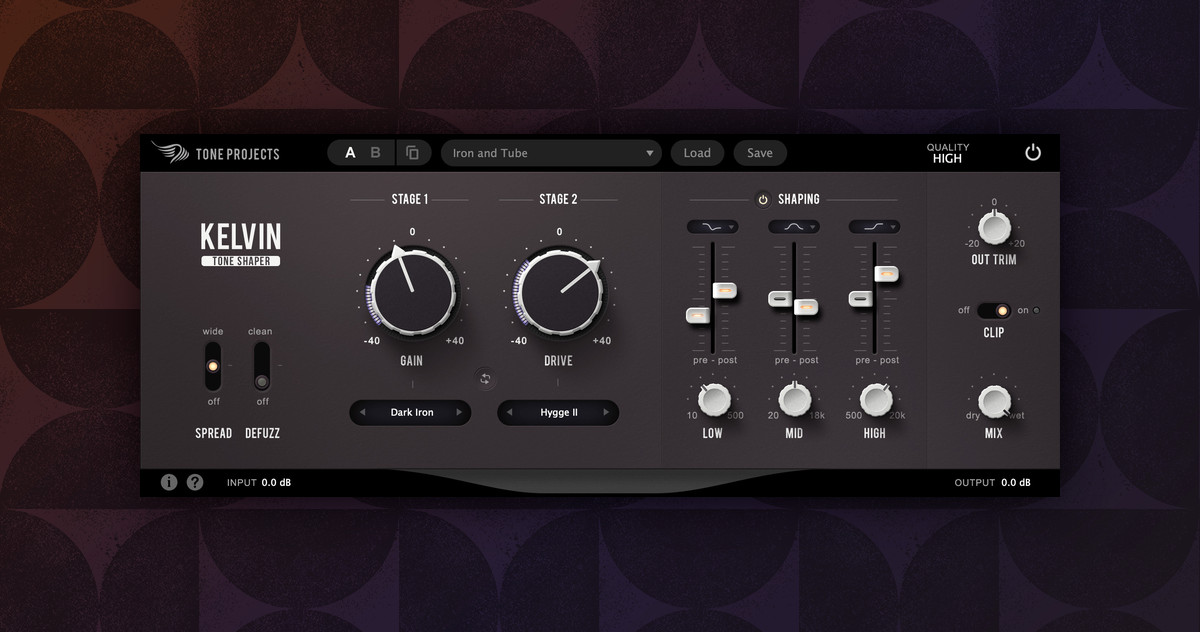Copy settings with the A/B copy icon

(x=412, y=153)
